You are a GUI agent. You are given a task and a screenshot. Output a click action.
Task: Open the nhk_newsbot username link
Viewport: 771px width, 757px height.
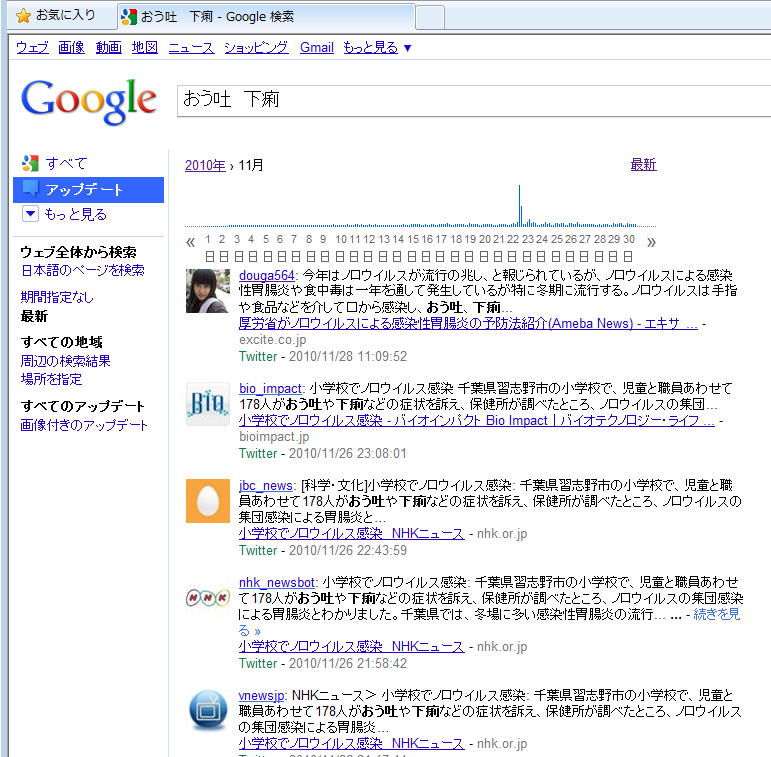click(276, 582)
